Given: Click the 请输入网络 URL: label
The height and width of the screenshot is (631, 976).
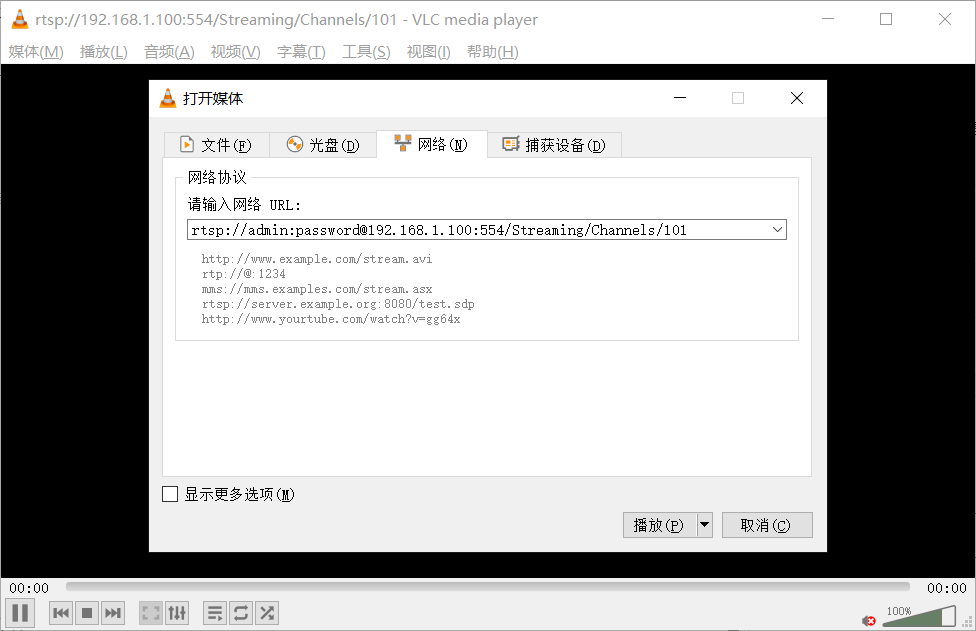Looking at the screenshot, I should point(244,205).
